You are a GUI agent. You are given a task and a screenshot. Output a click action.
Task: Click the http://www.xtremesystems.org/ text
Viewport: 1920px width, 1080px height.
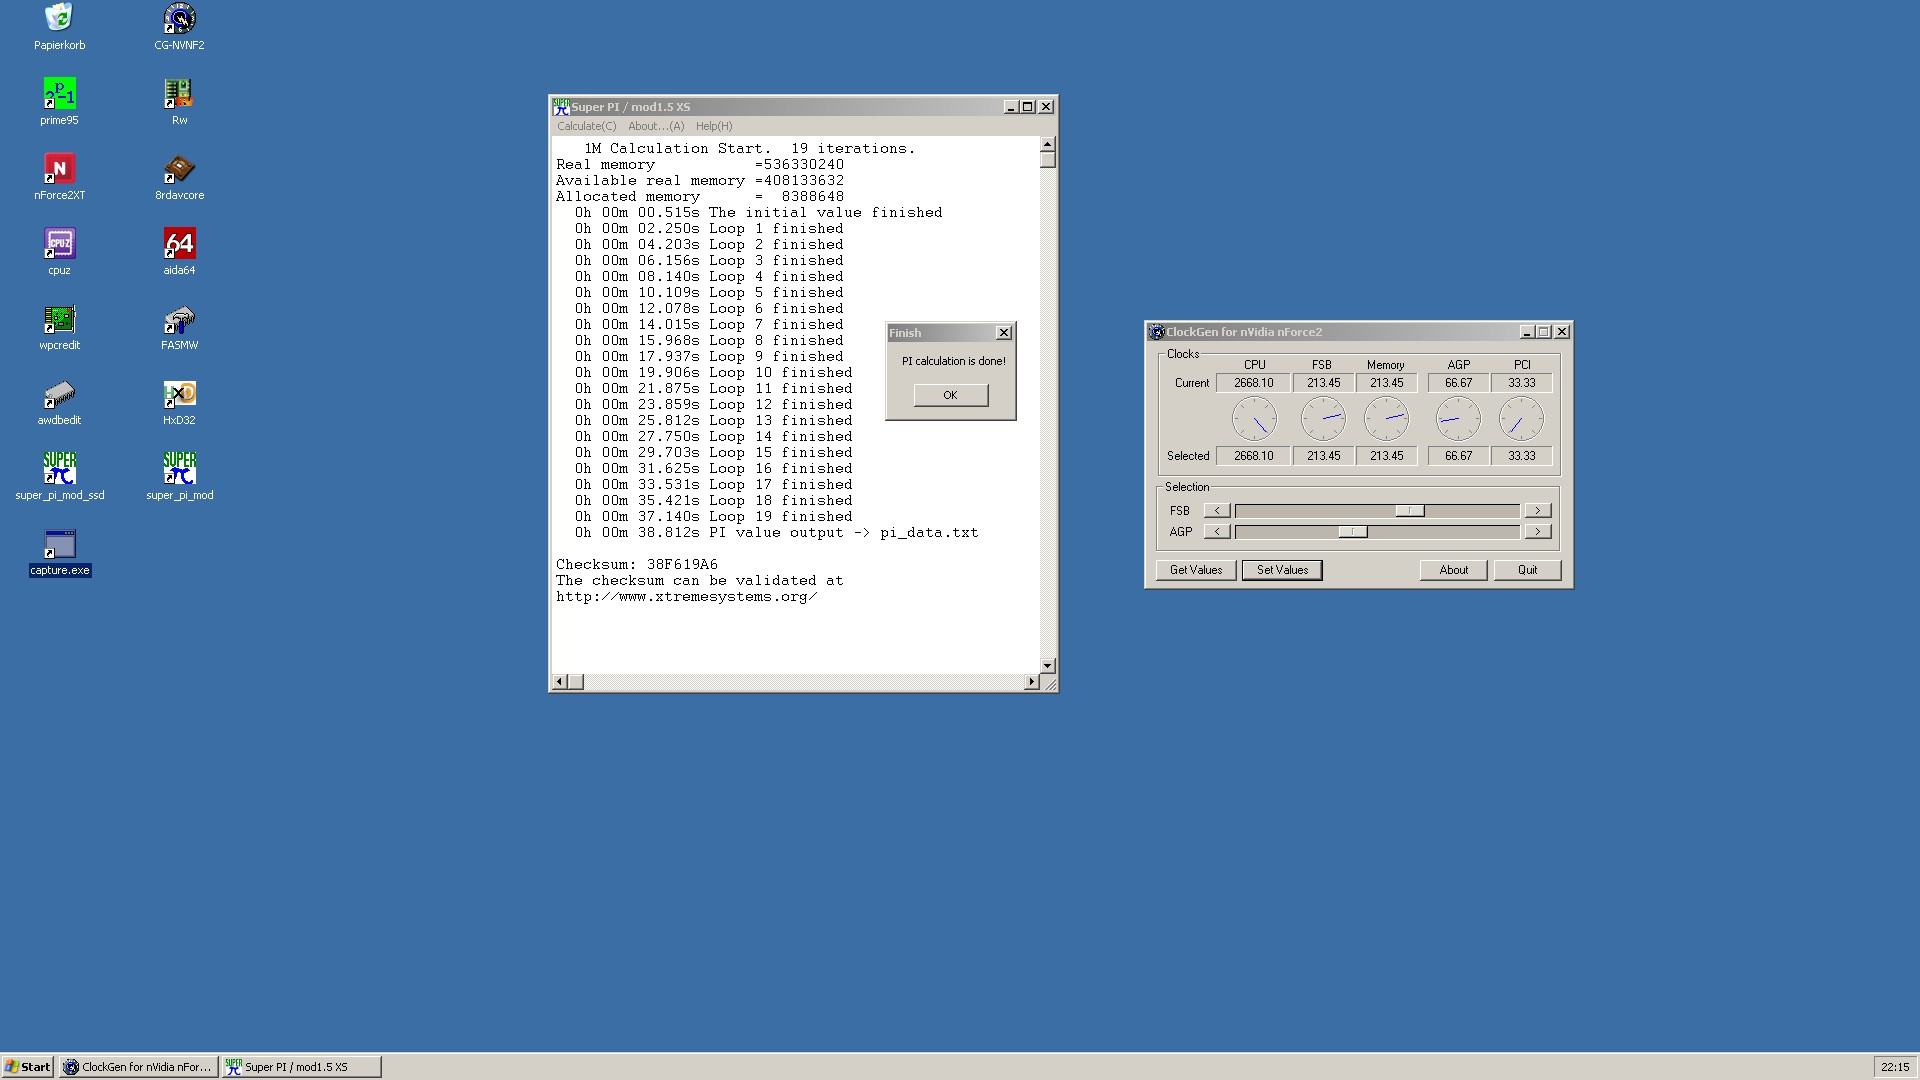[x=687, y=597]
